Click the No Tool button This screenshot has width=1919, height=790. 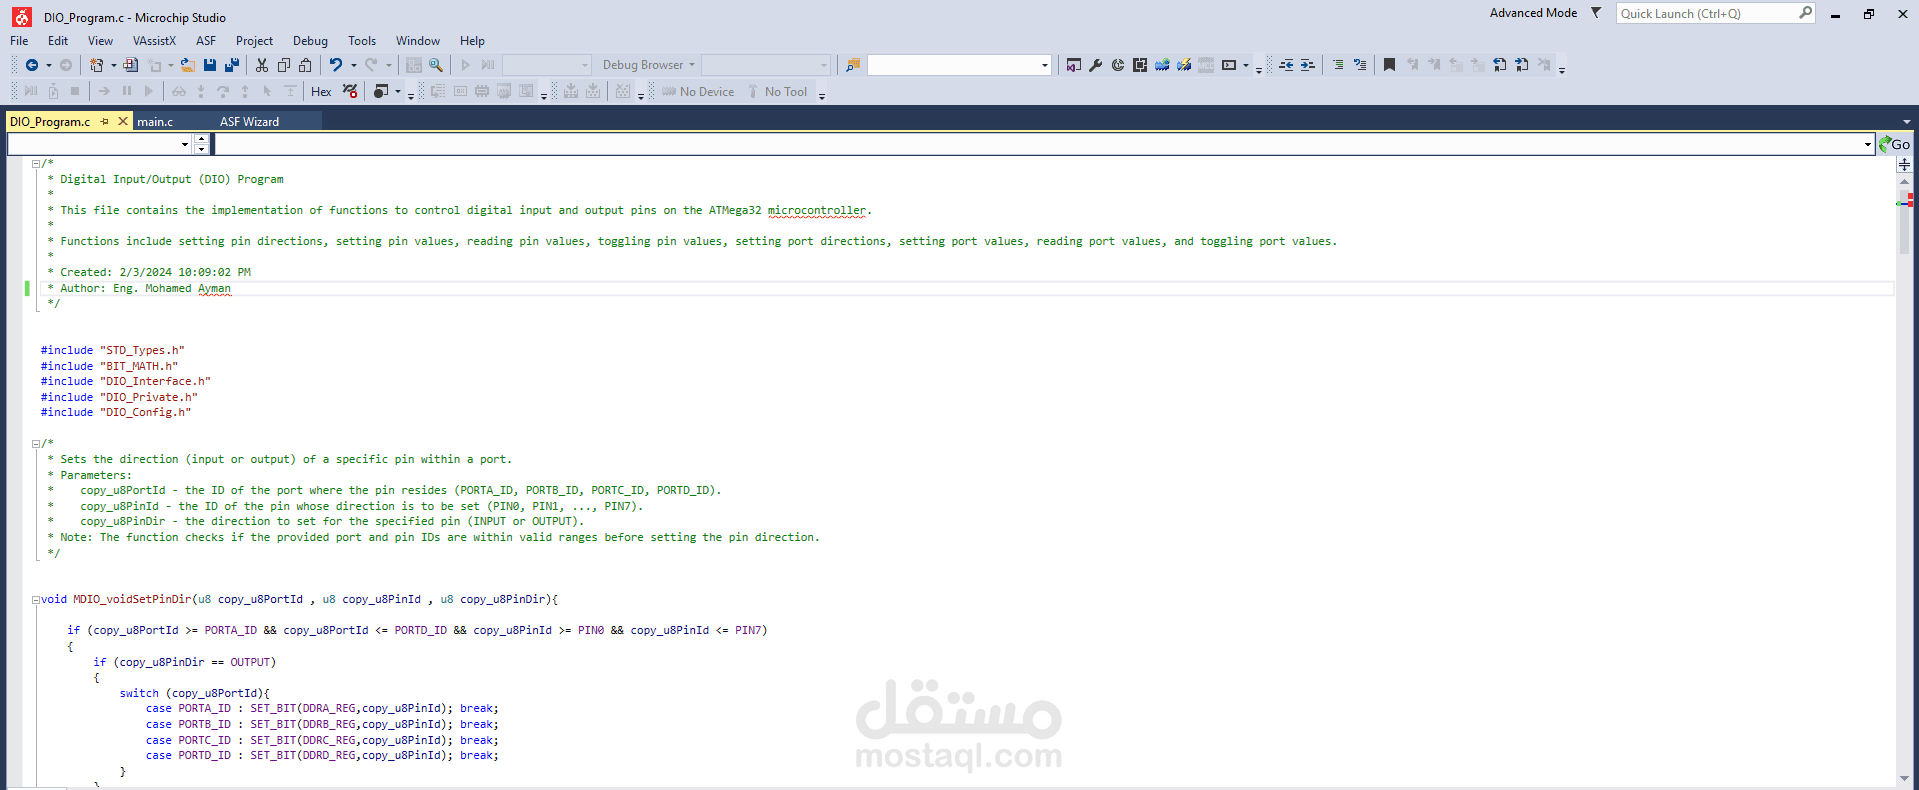tap(777, 91)
